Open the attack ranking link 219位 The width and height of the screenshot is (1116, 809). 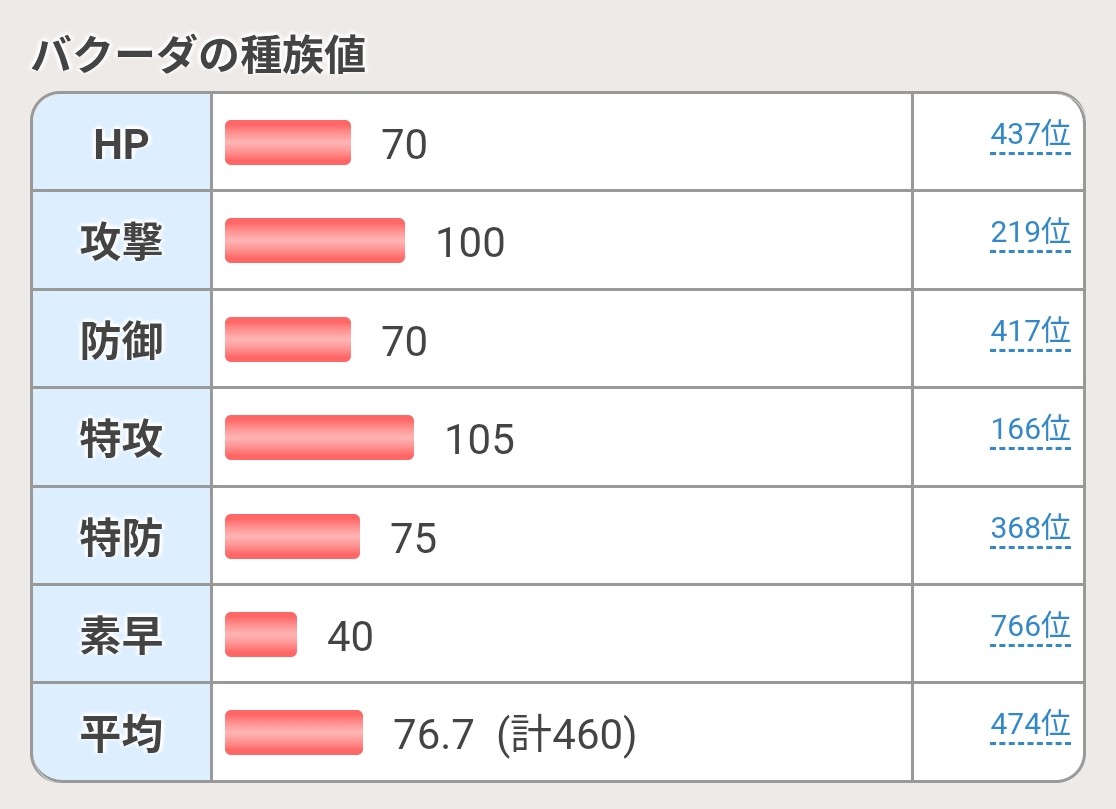[x=1030, y=233]
